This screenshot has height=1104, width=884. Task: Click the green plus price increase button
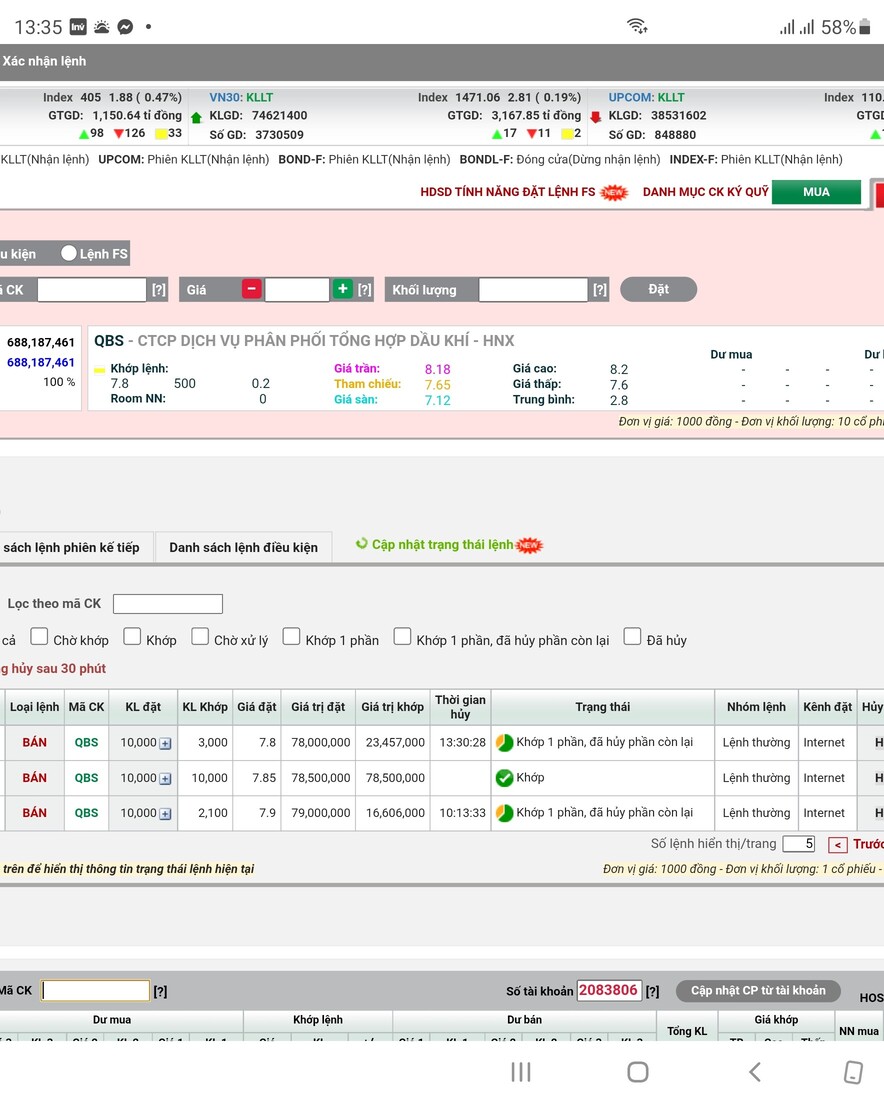tap(343, 289)
